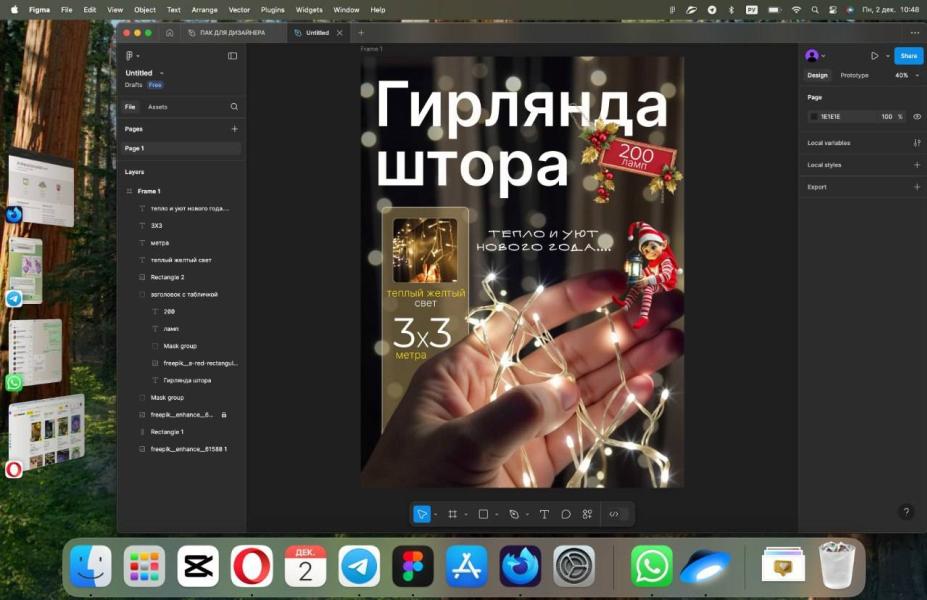The height and width of the screenshot is (600, 927).
Task: Switch to the Prototype tab
Action: (854, 75)
